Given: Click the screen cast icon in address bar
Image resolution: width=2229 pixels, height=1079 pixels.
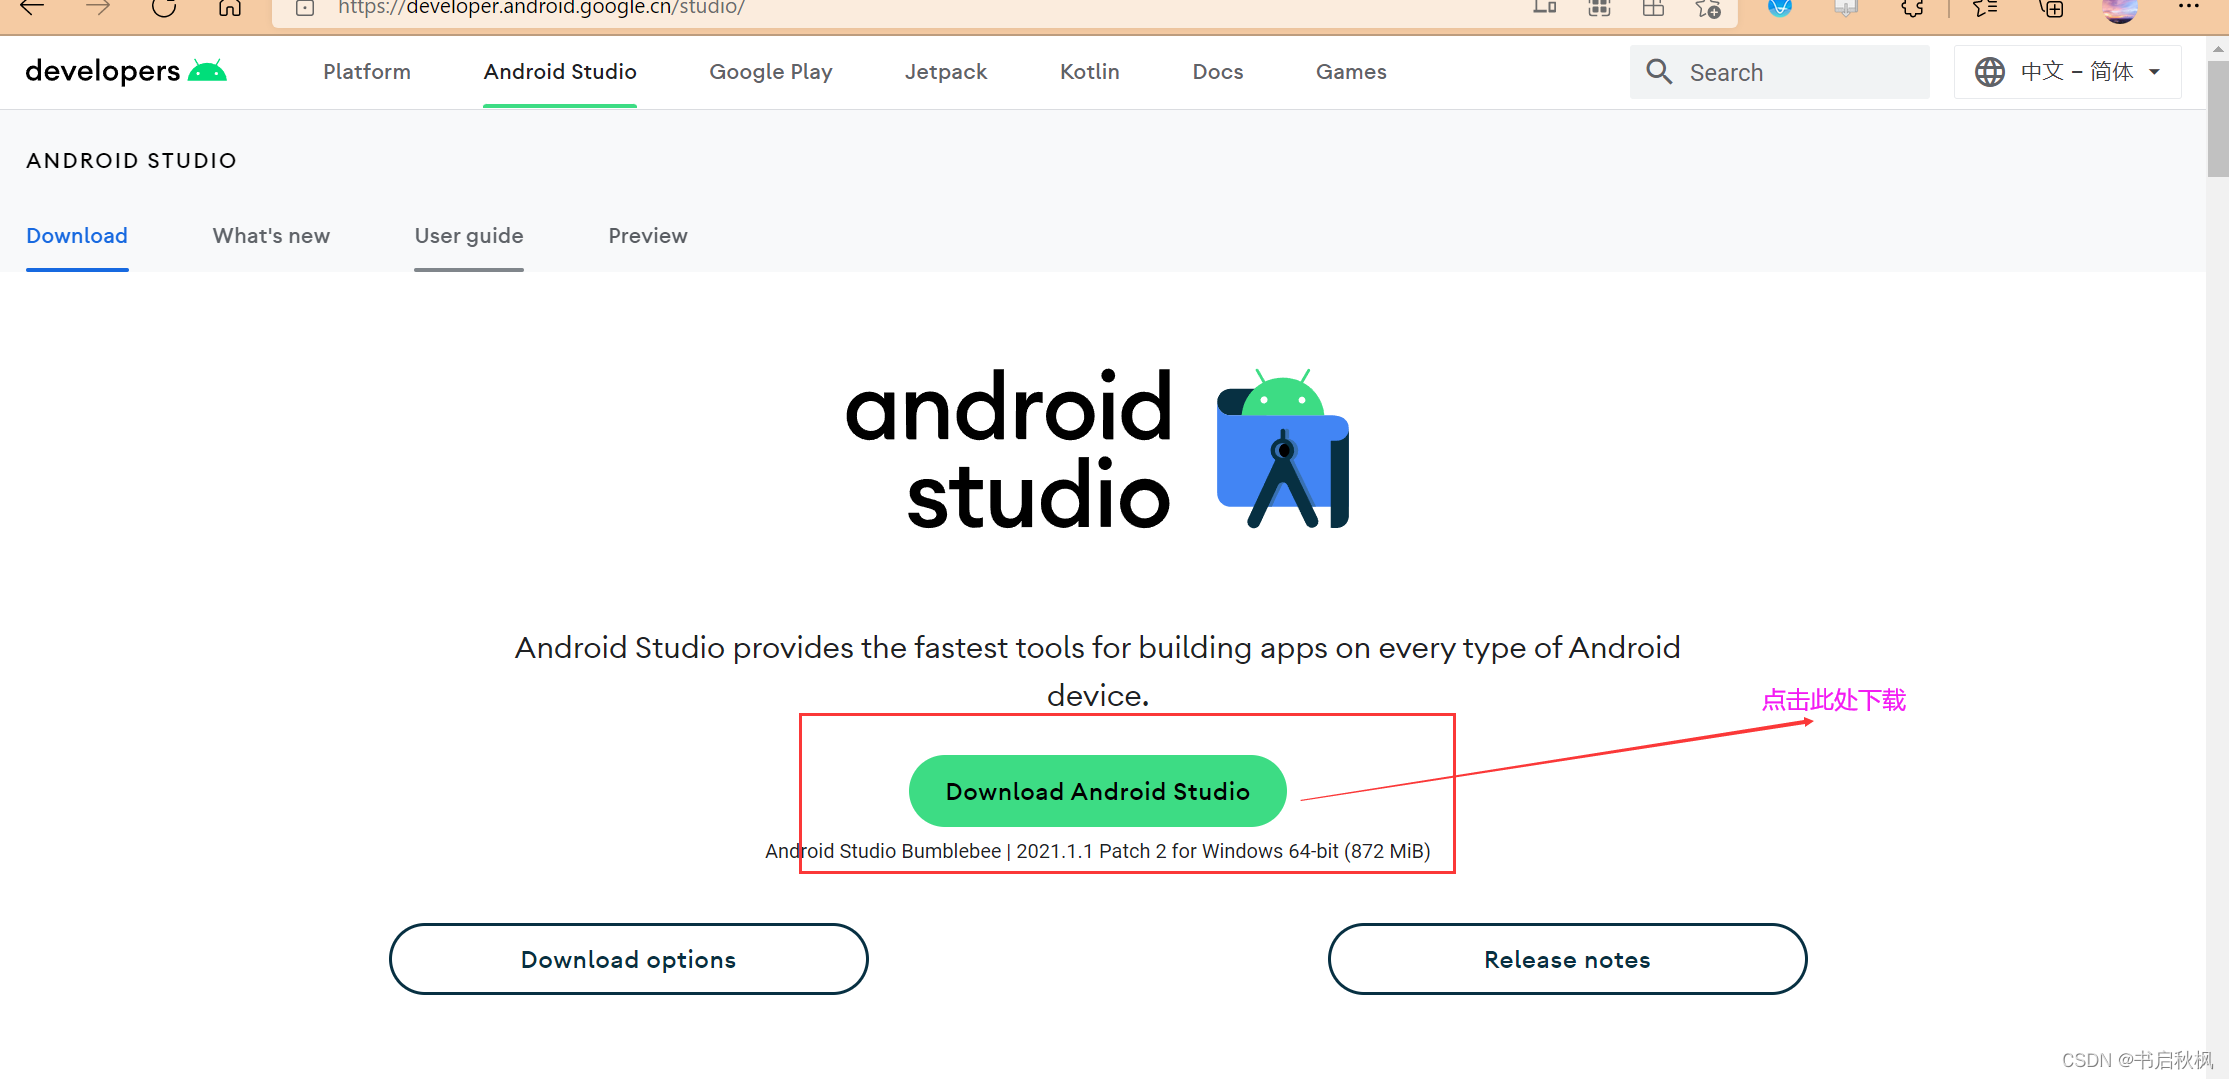Looking at the screenshot, I should point(1545,8).
